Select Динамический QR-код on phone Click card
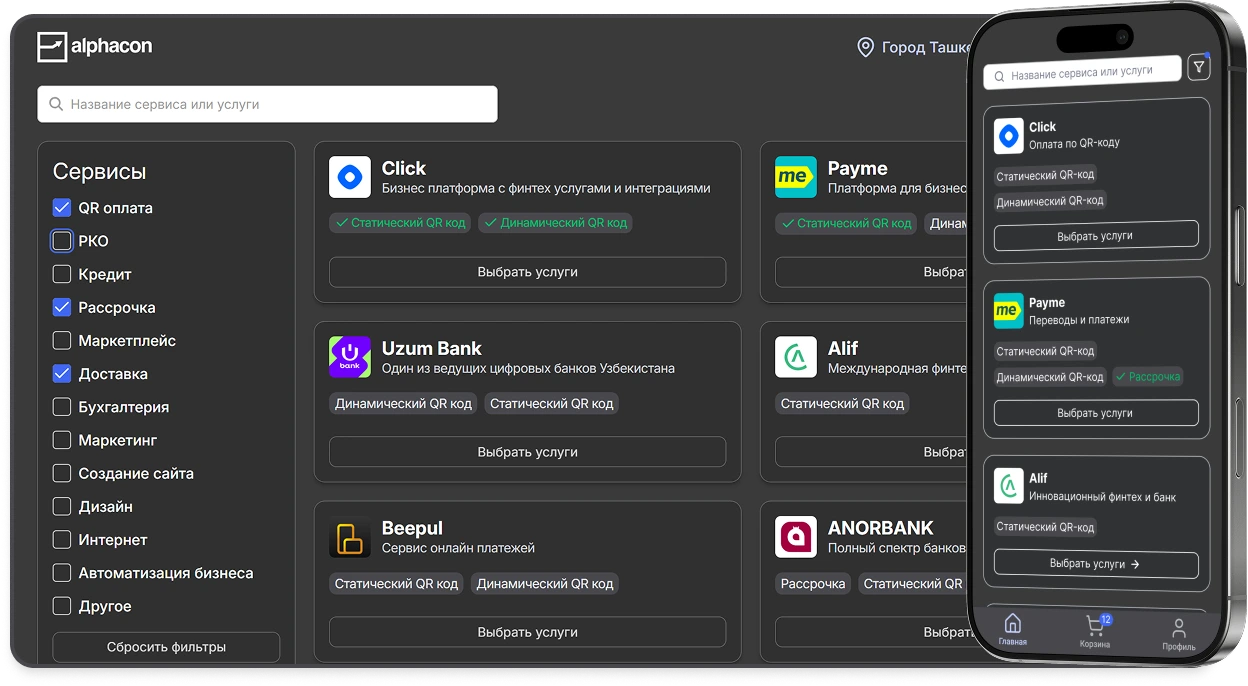 (1050, 201)
